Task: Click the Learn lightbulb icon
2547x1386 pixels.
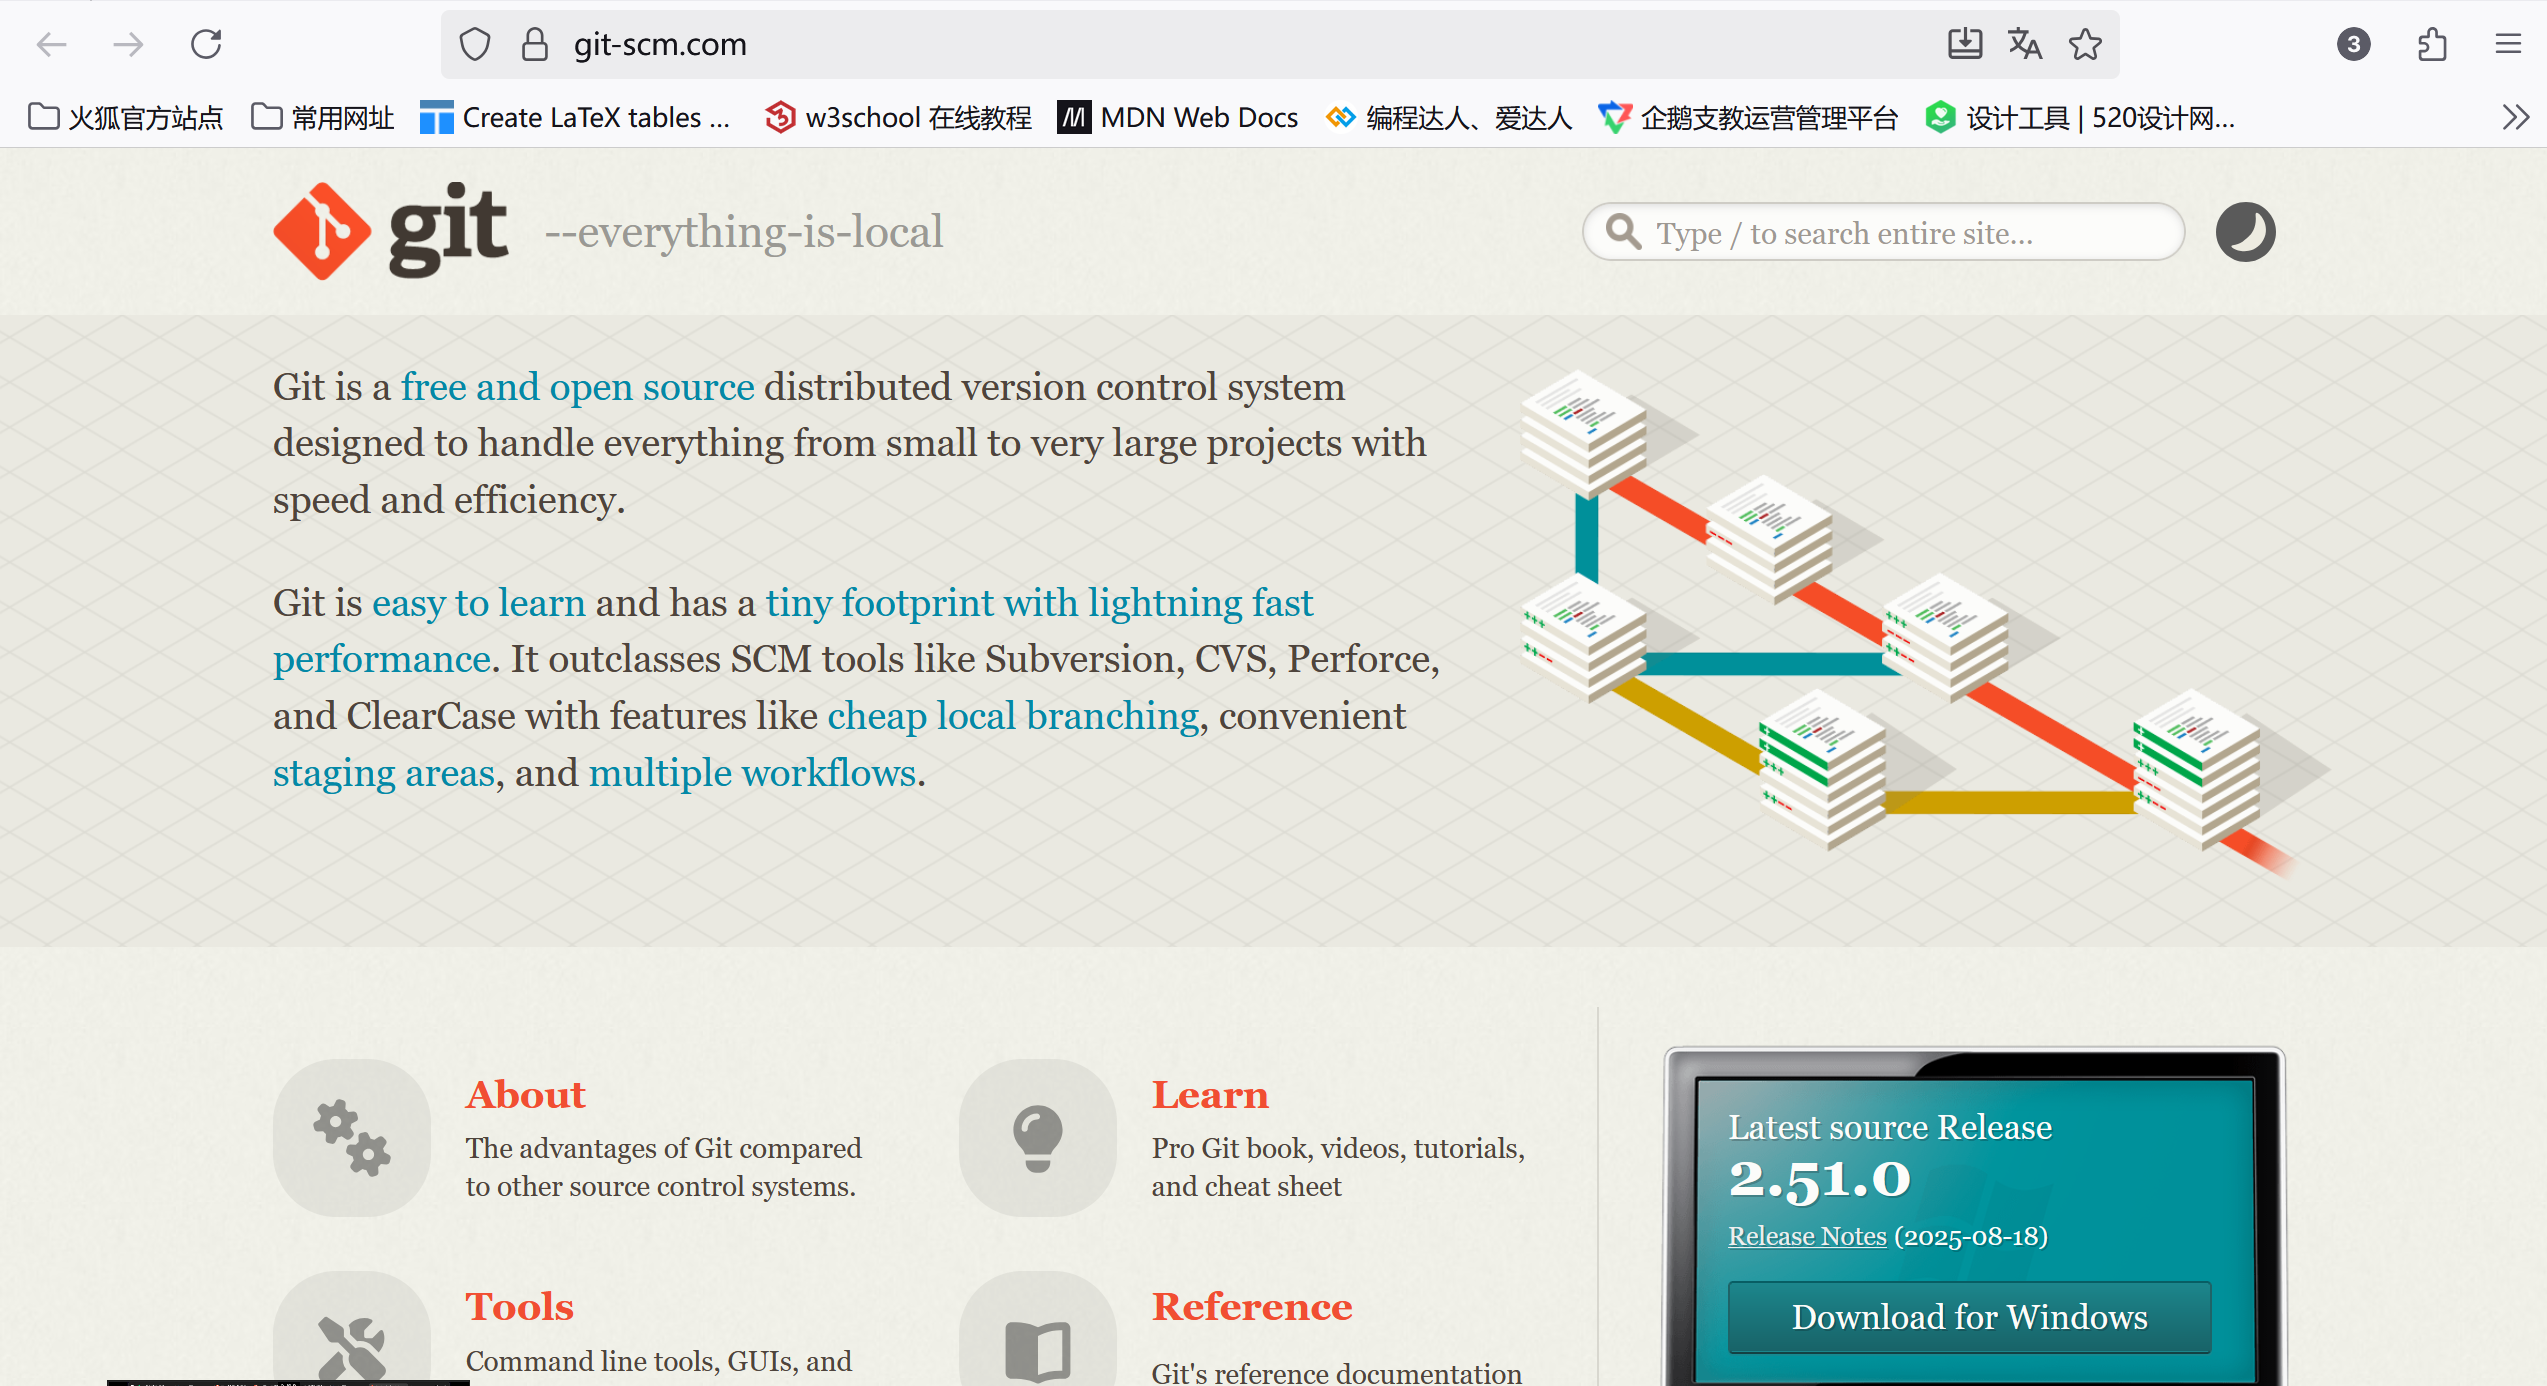Action: coord(1037,1137)
